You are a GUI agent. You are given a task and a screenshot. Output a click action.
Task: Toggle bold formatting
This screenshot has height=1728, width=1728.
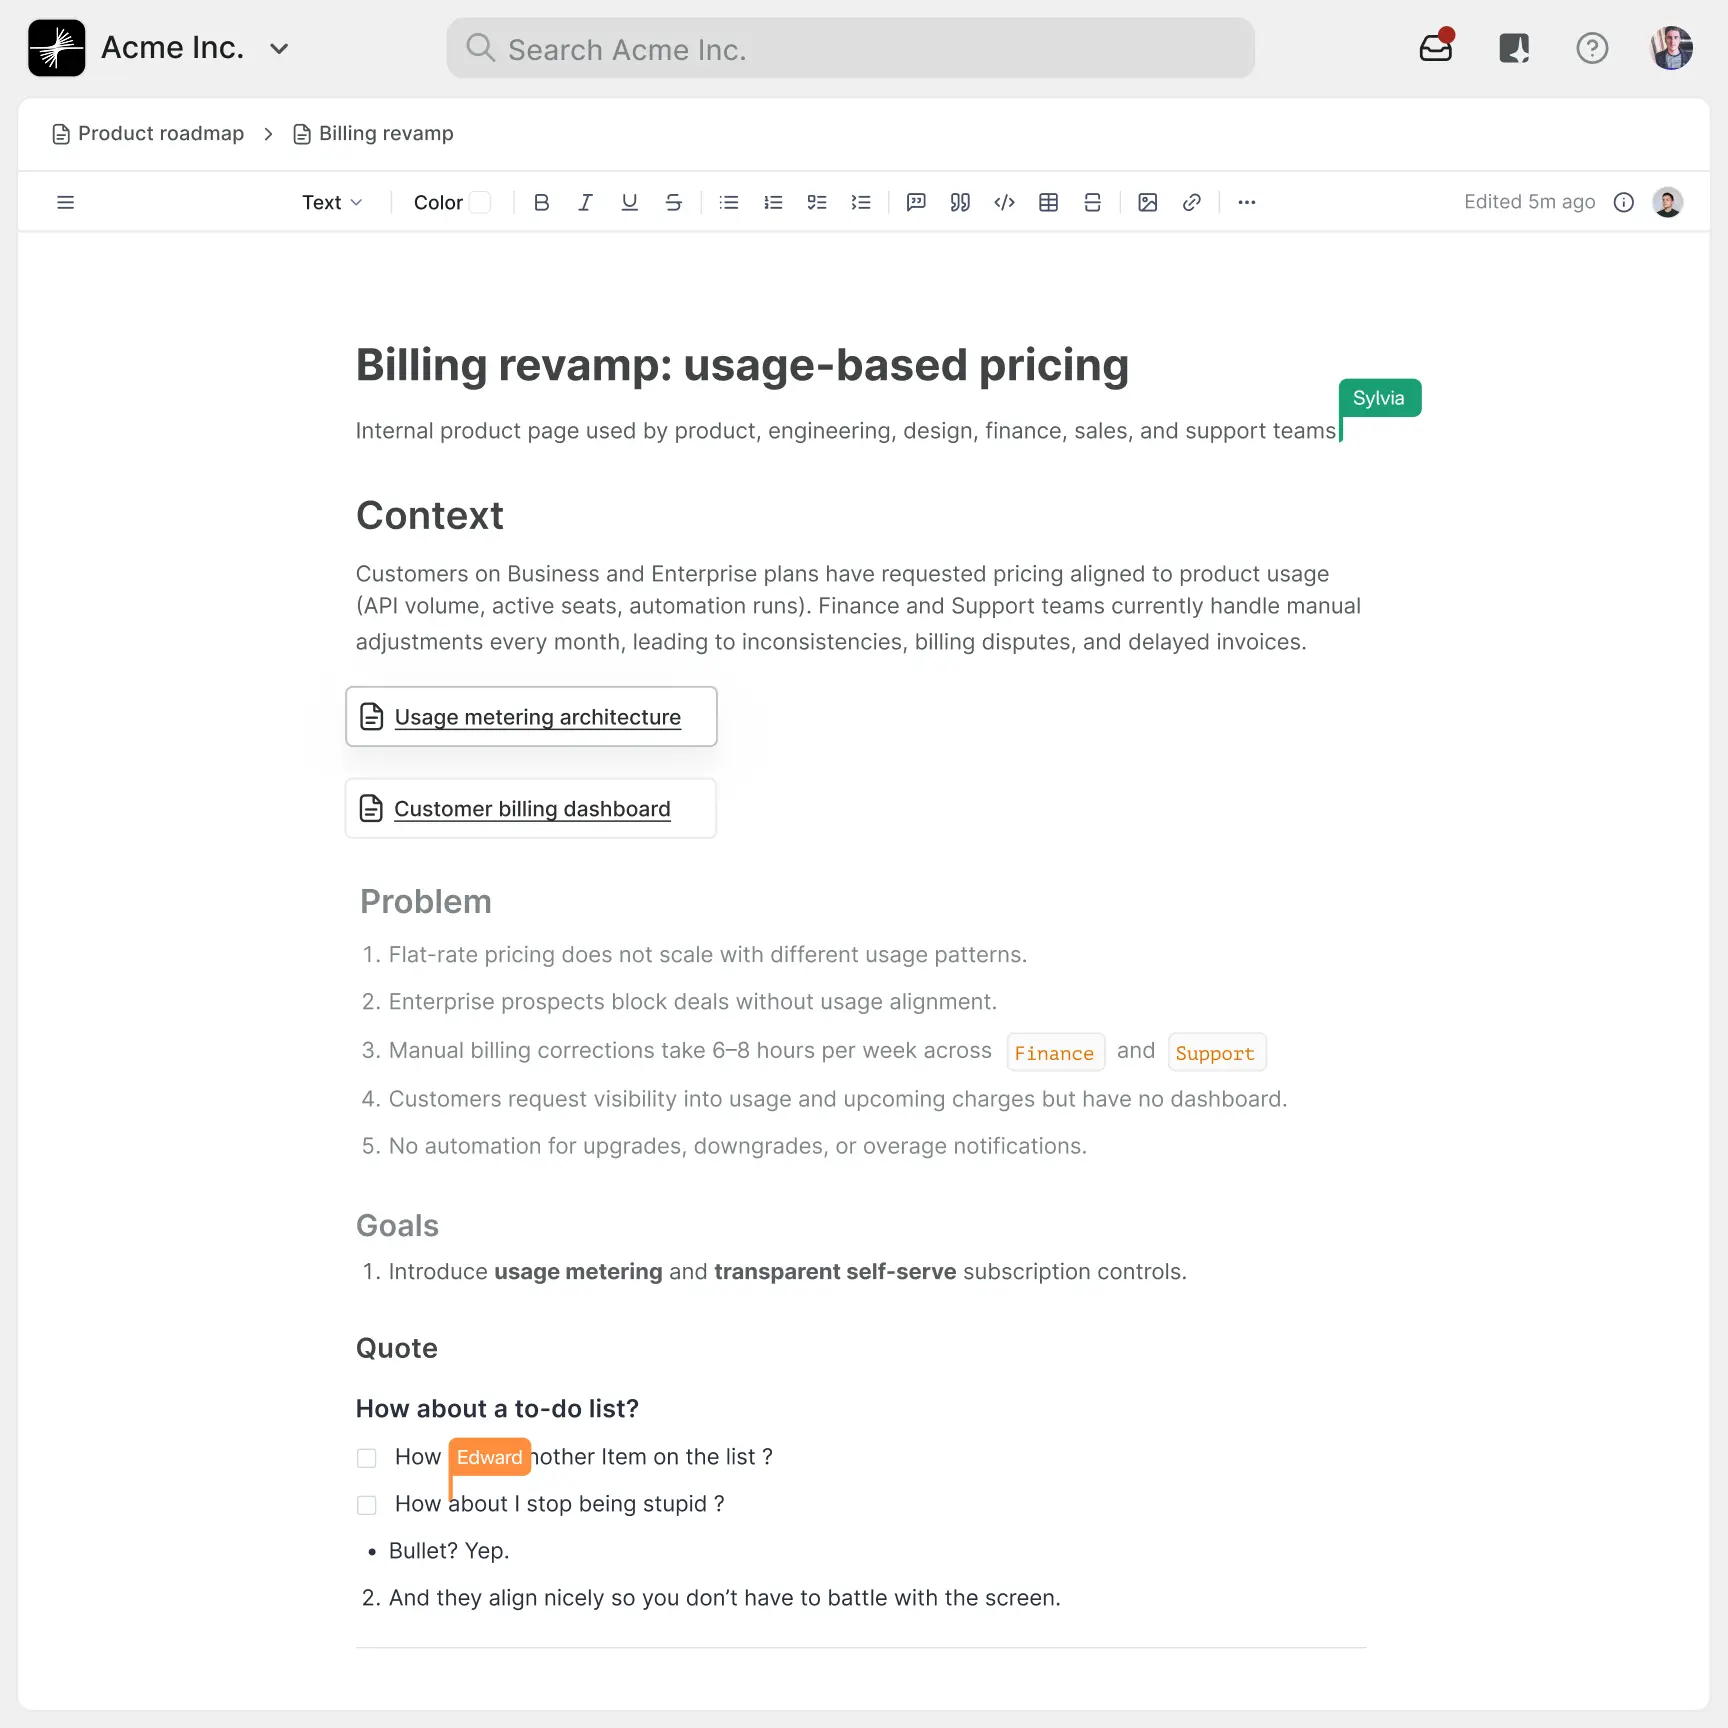pos(541,202)
